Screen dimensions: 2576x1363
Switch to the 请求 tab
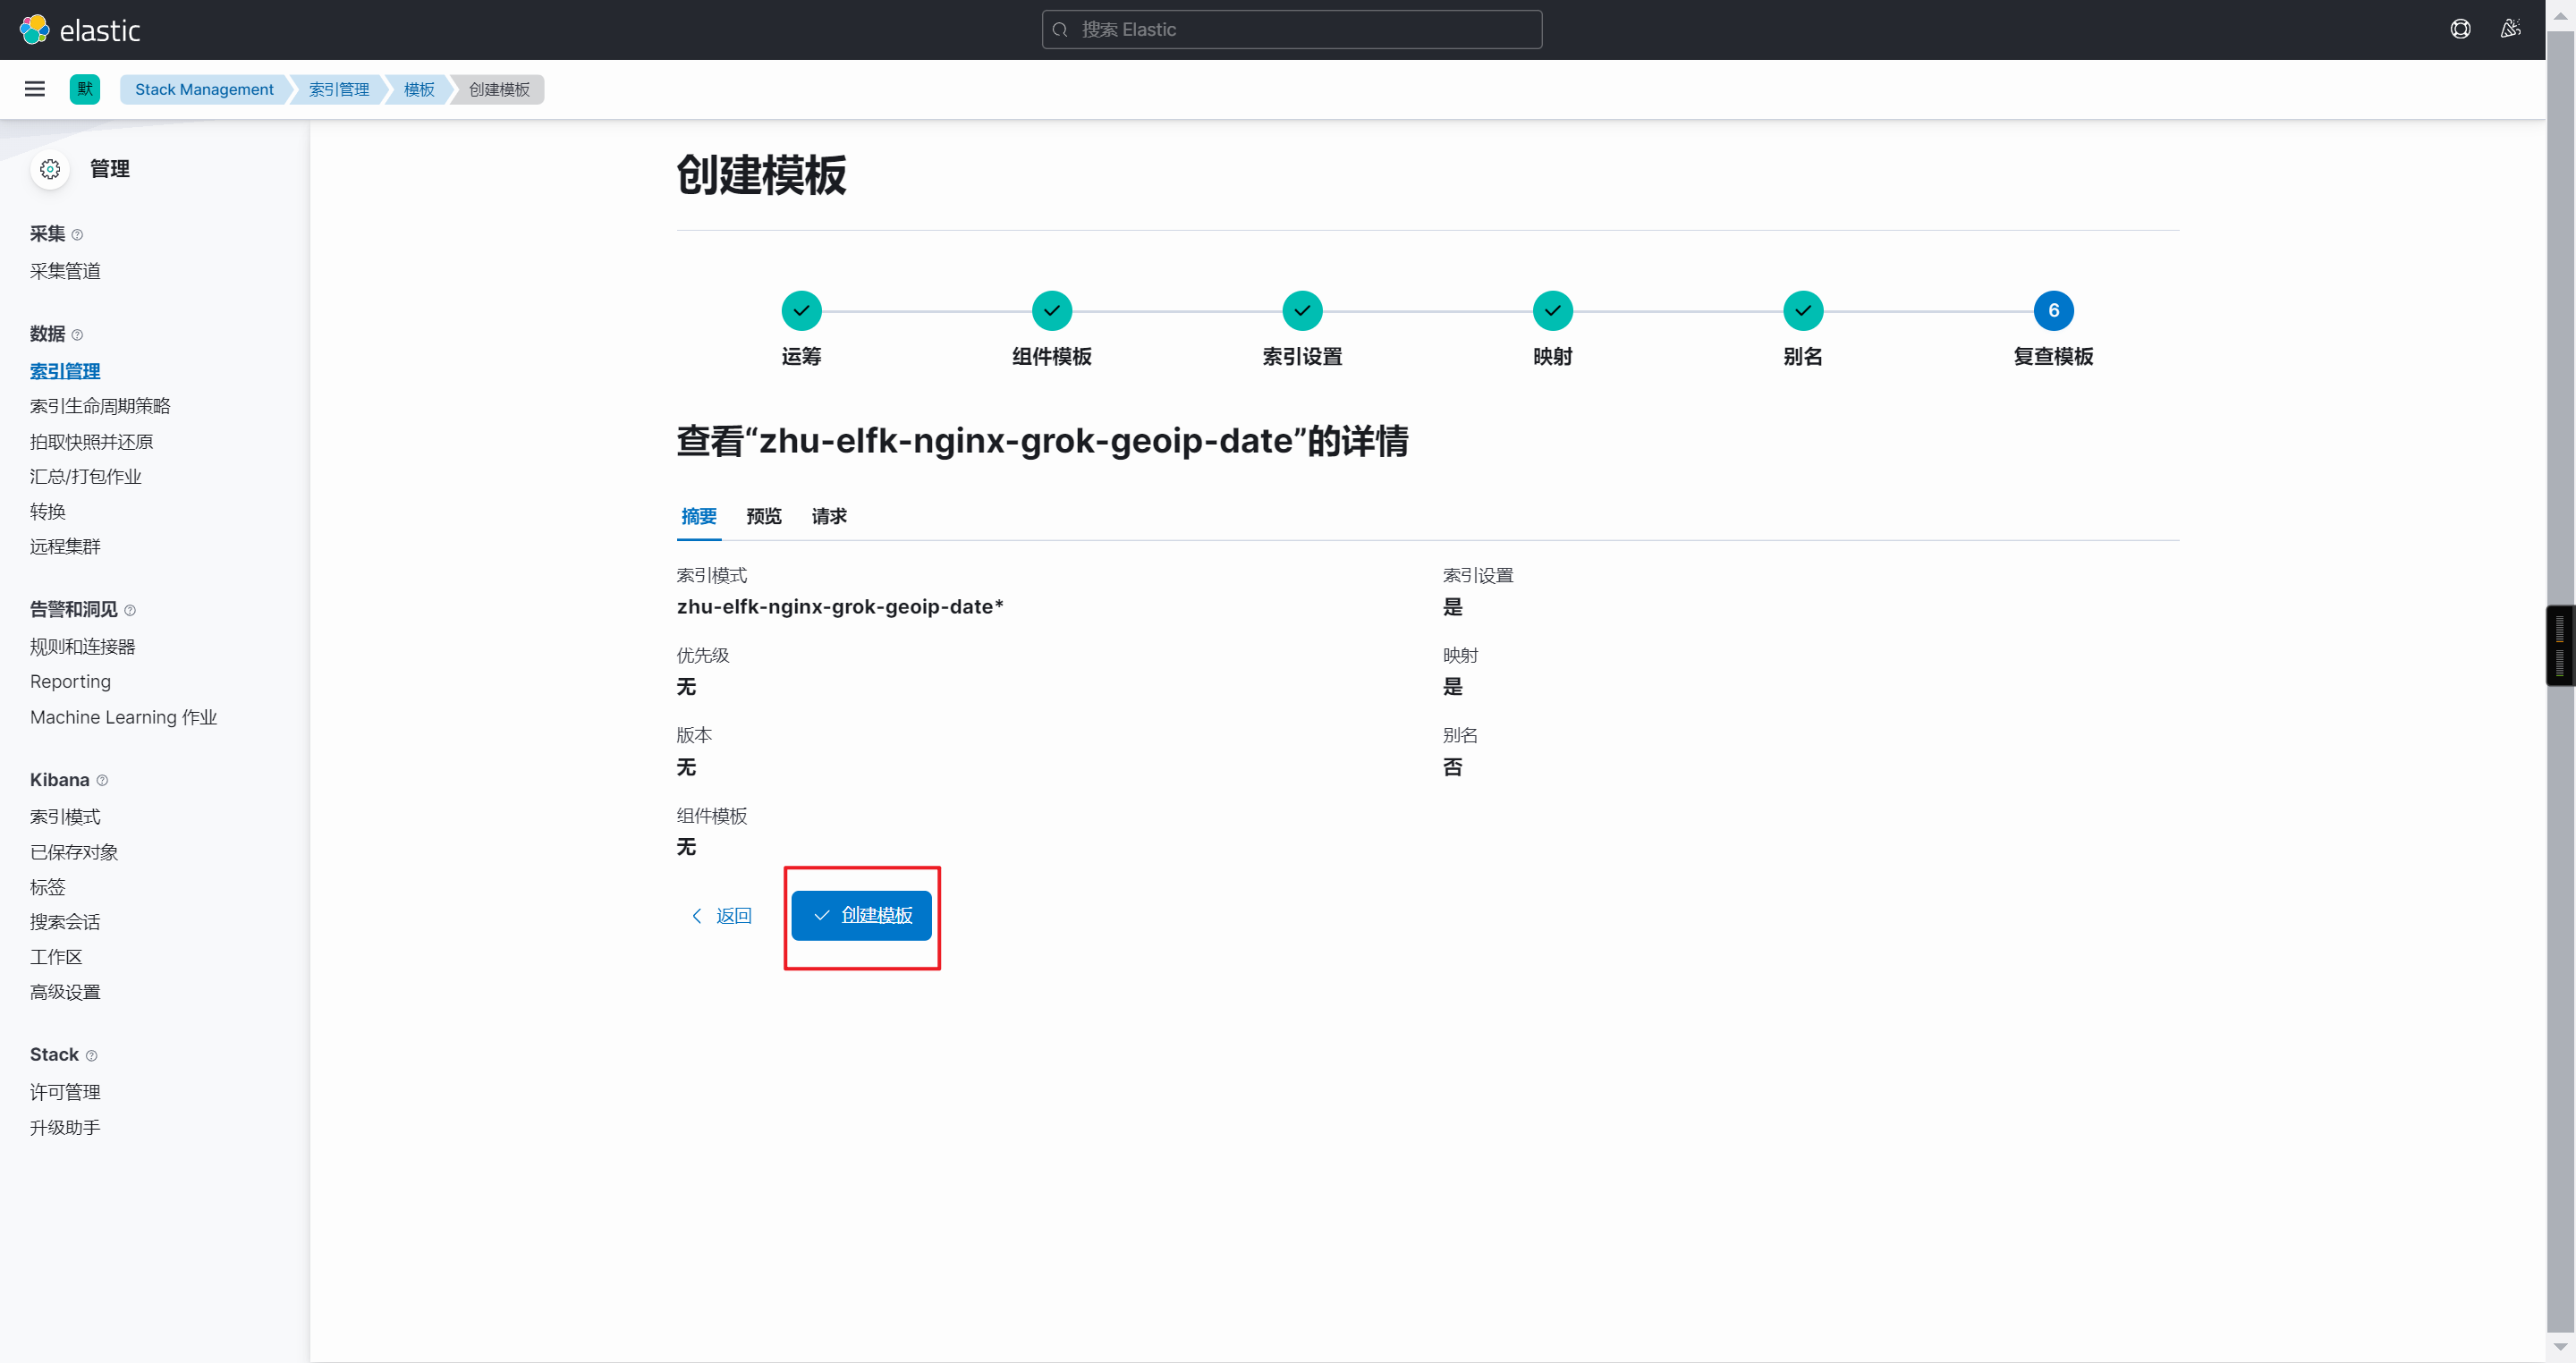click(829, 517)
